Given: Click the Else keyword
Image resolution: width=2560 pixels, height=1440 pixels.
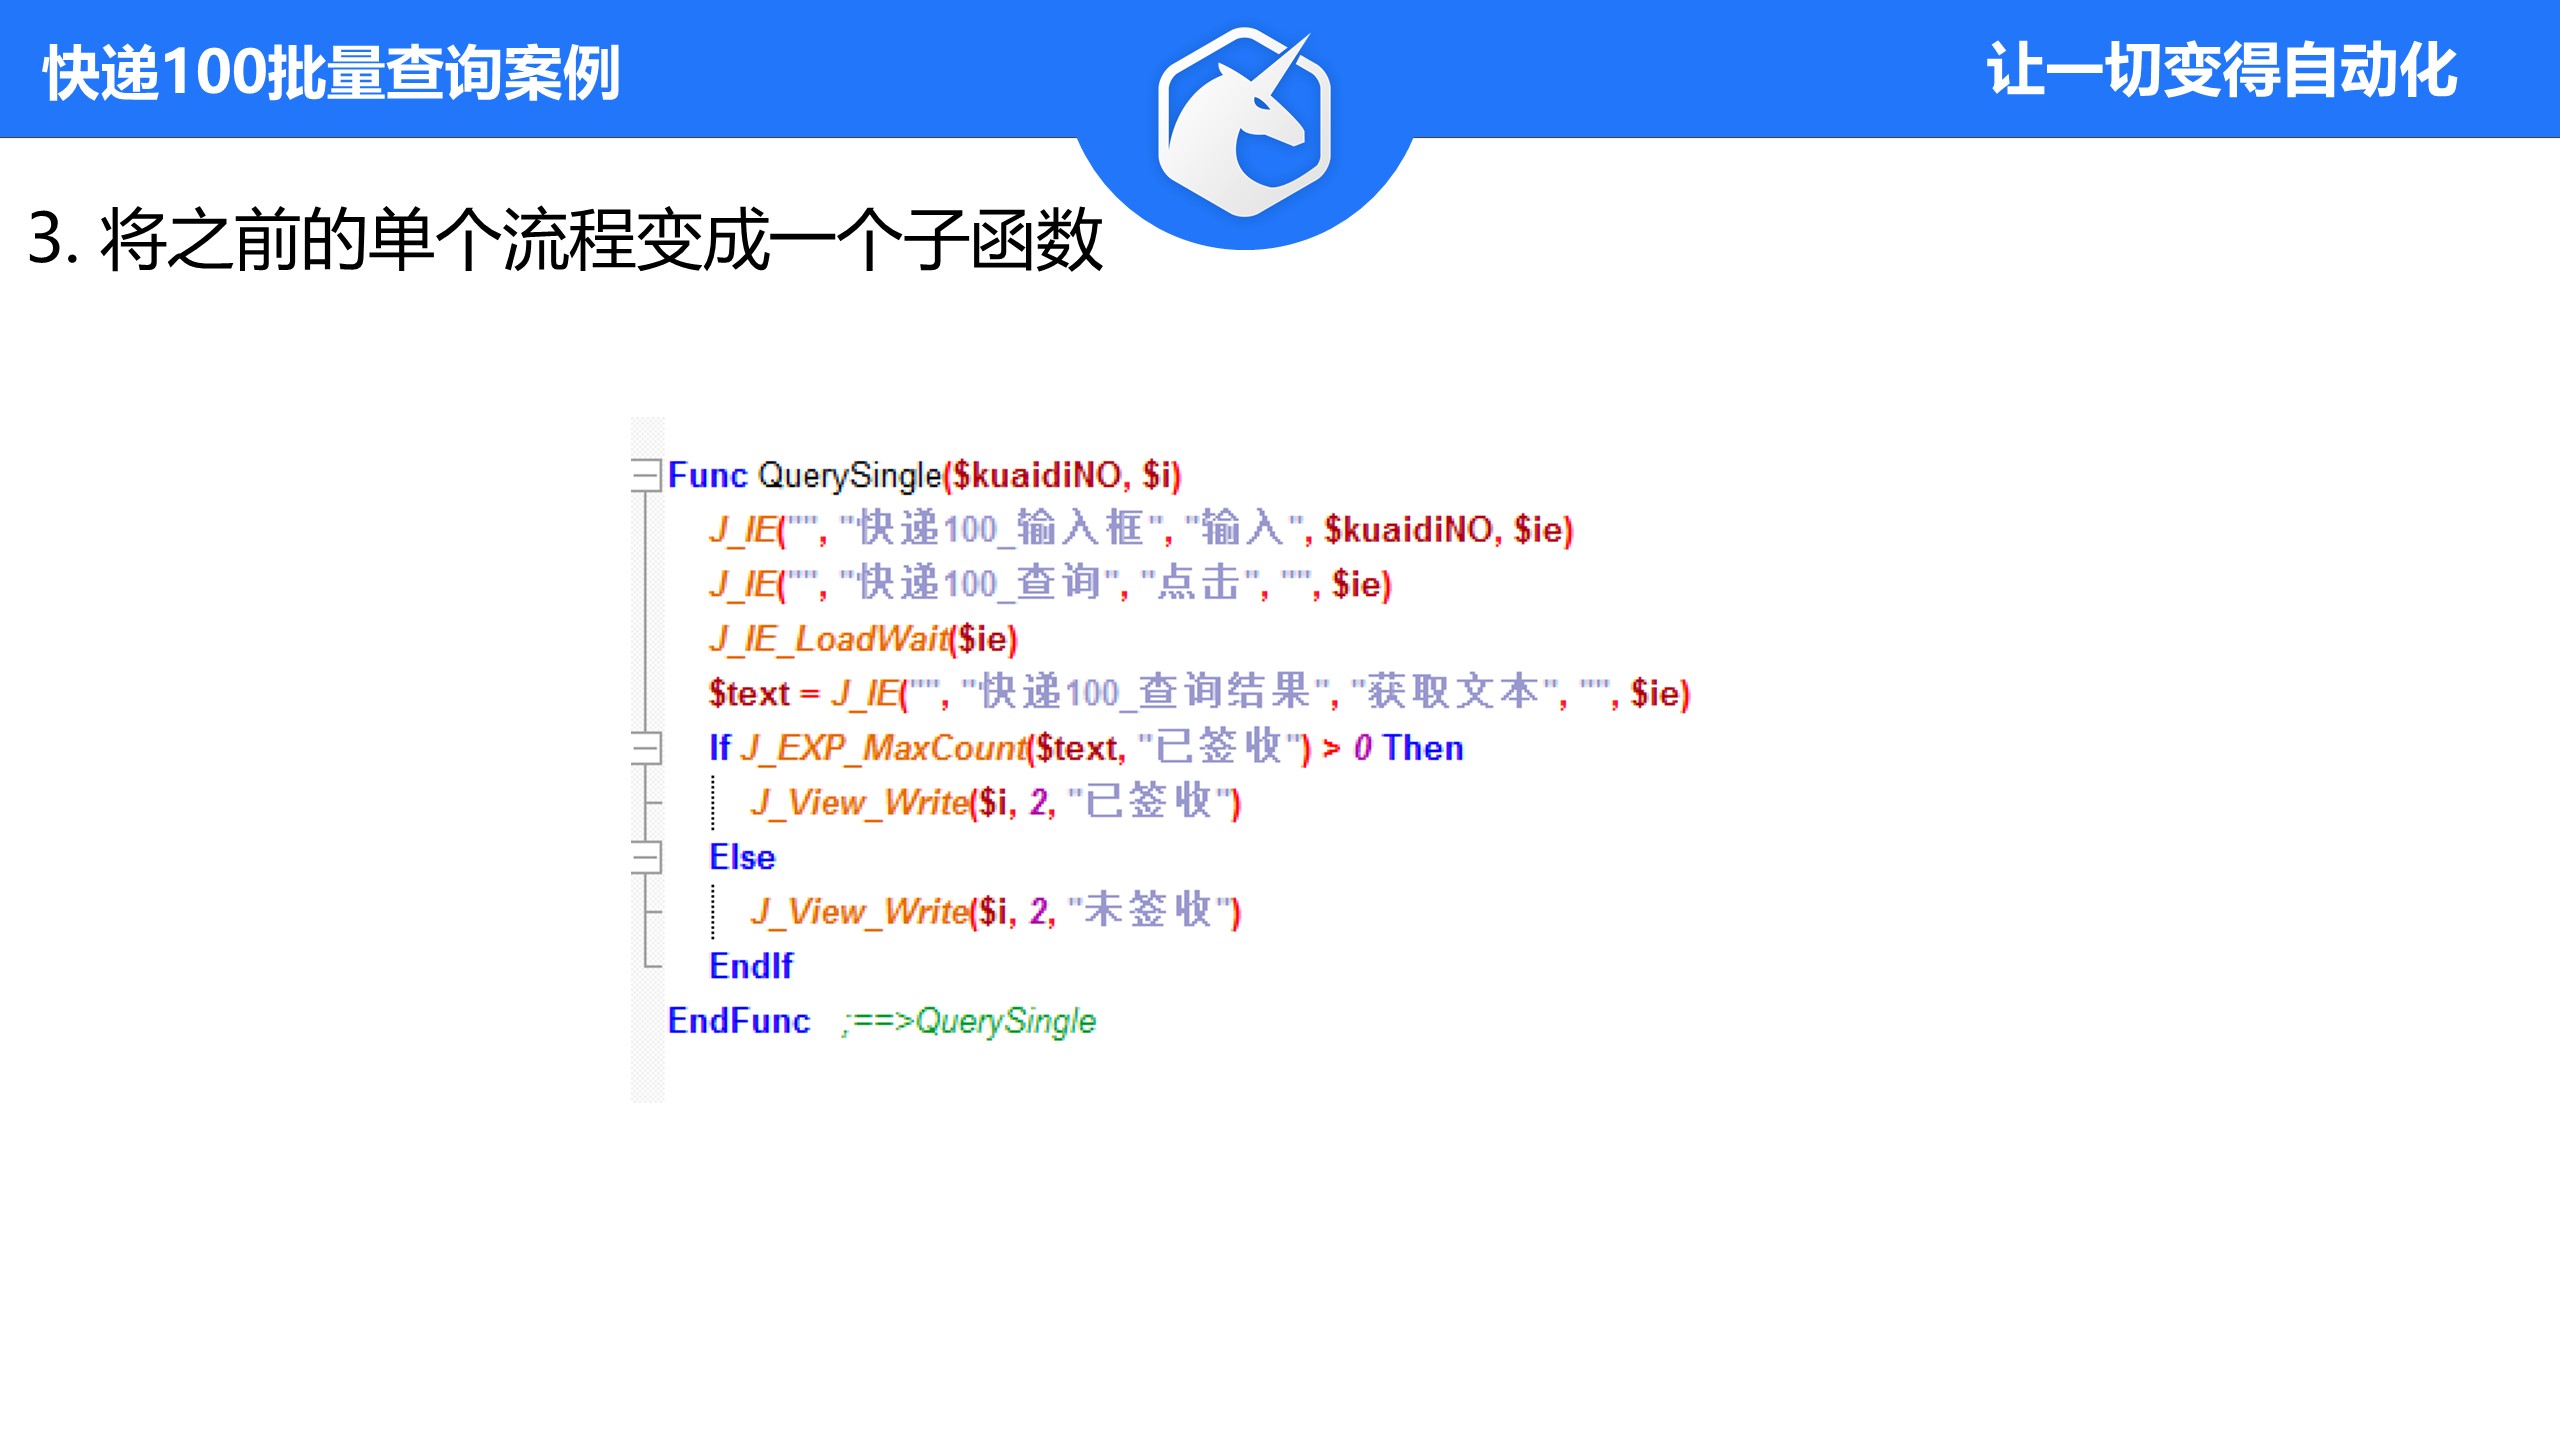Looking at the screenshot, I should (x=741, y=857).
